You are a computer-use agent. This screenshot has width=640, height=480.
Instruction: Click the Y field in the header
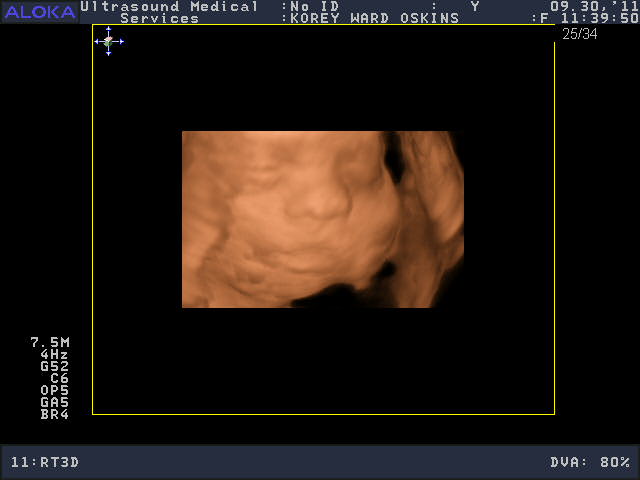pyautogui.click(x=475, y=6)
